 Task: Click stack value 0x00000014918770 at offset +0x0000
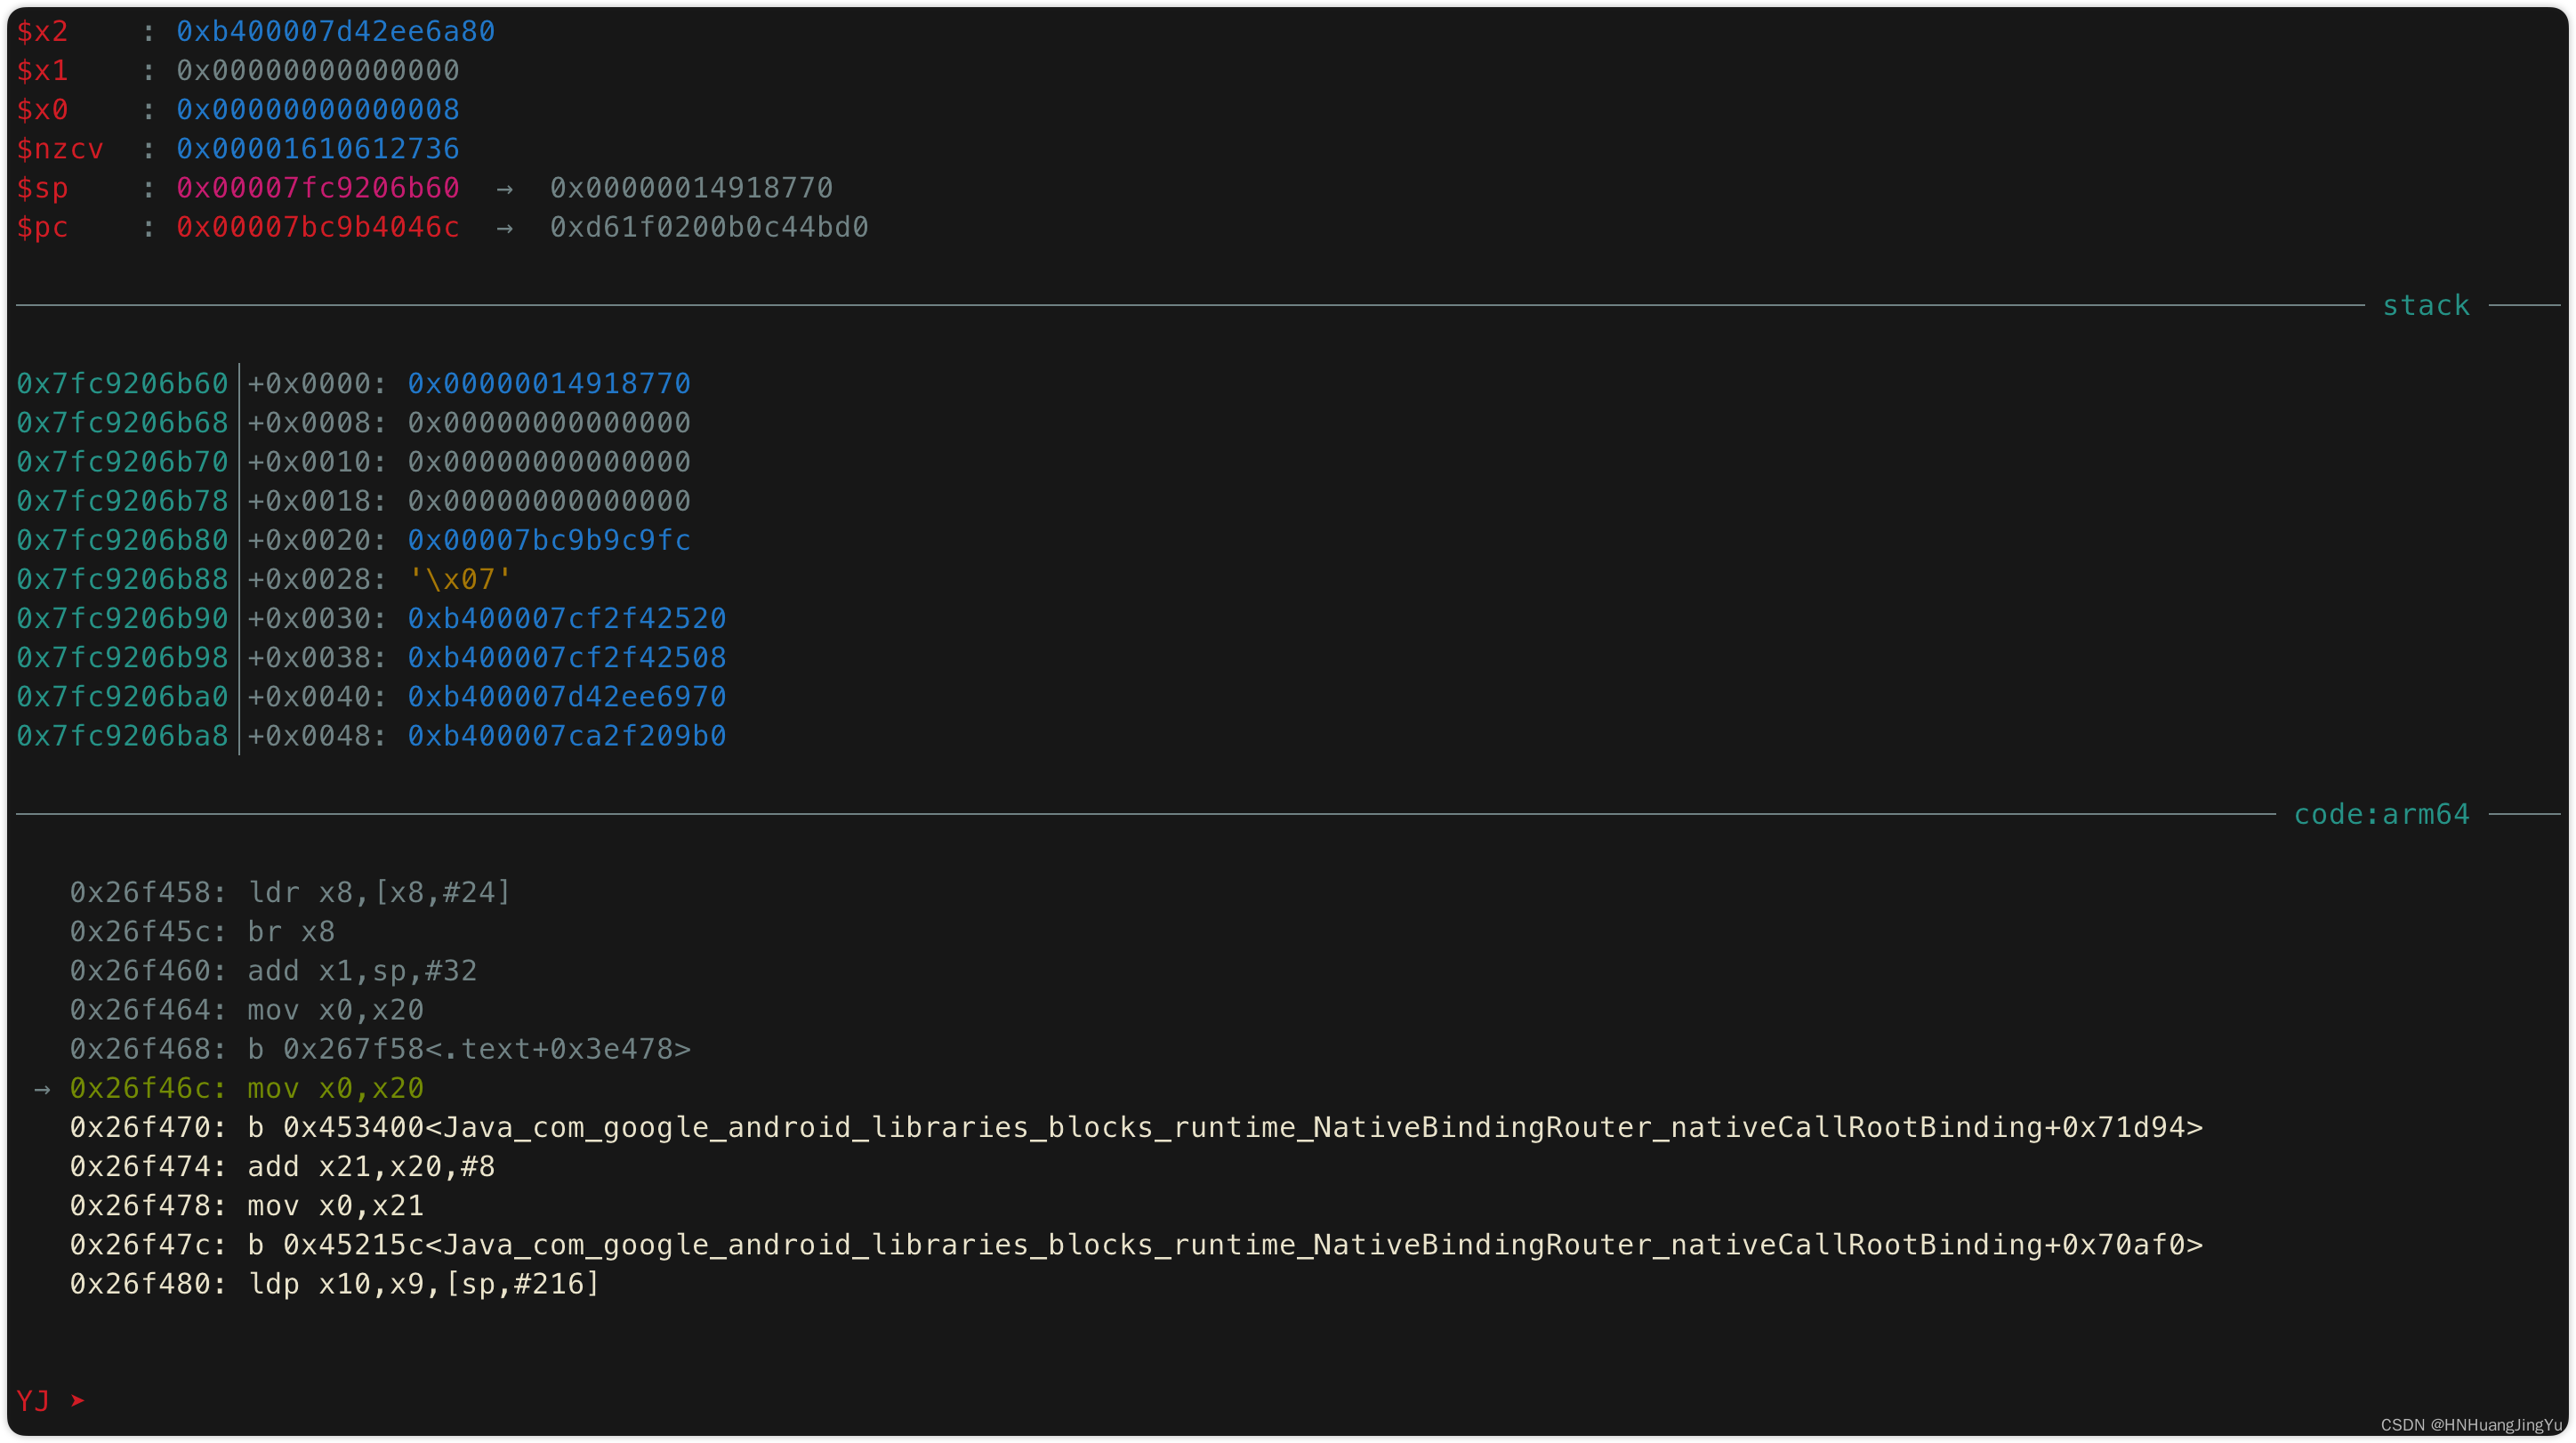[x=548, y=383]
